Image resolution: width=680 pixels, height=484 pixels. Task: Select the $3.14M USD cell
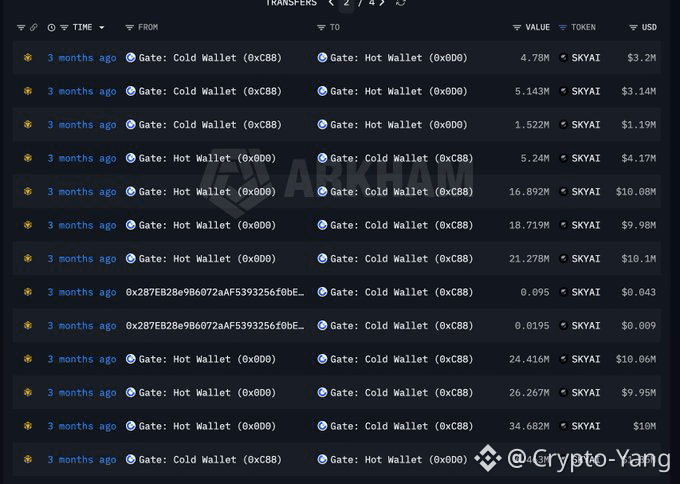coord(638,91)
